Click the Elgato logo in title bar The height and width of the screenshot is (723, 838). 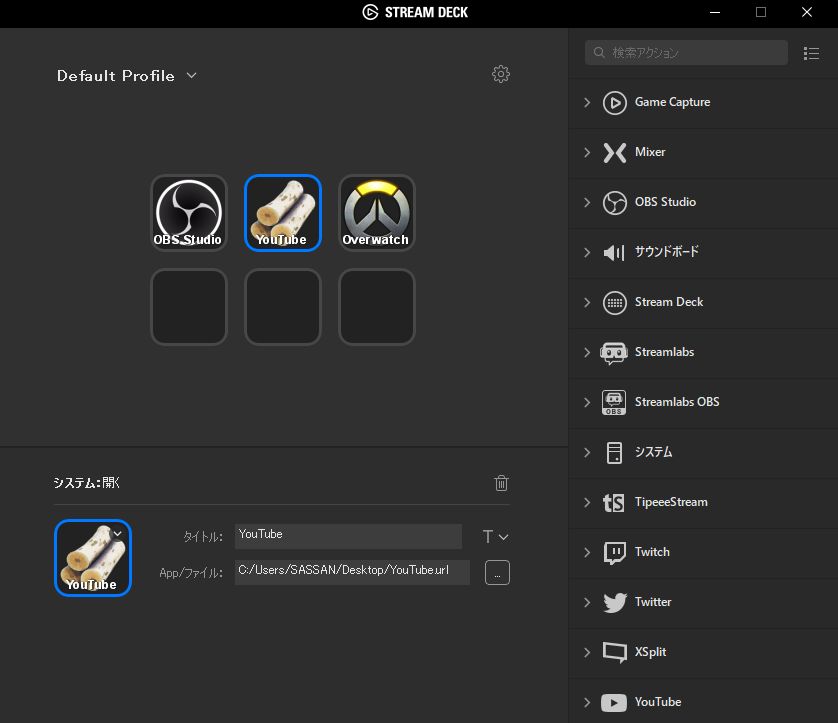click(x=370, y=12)
